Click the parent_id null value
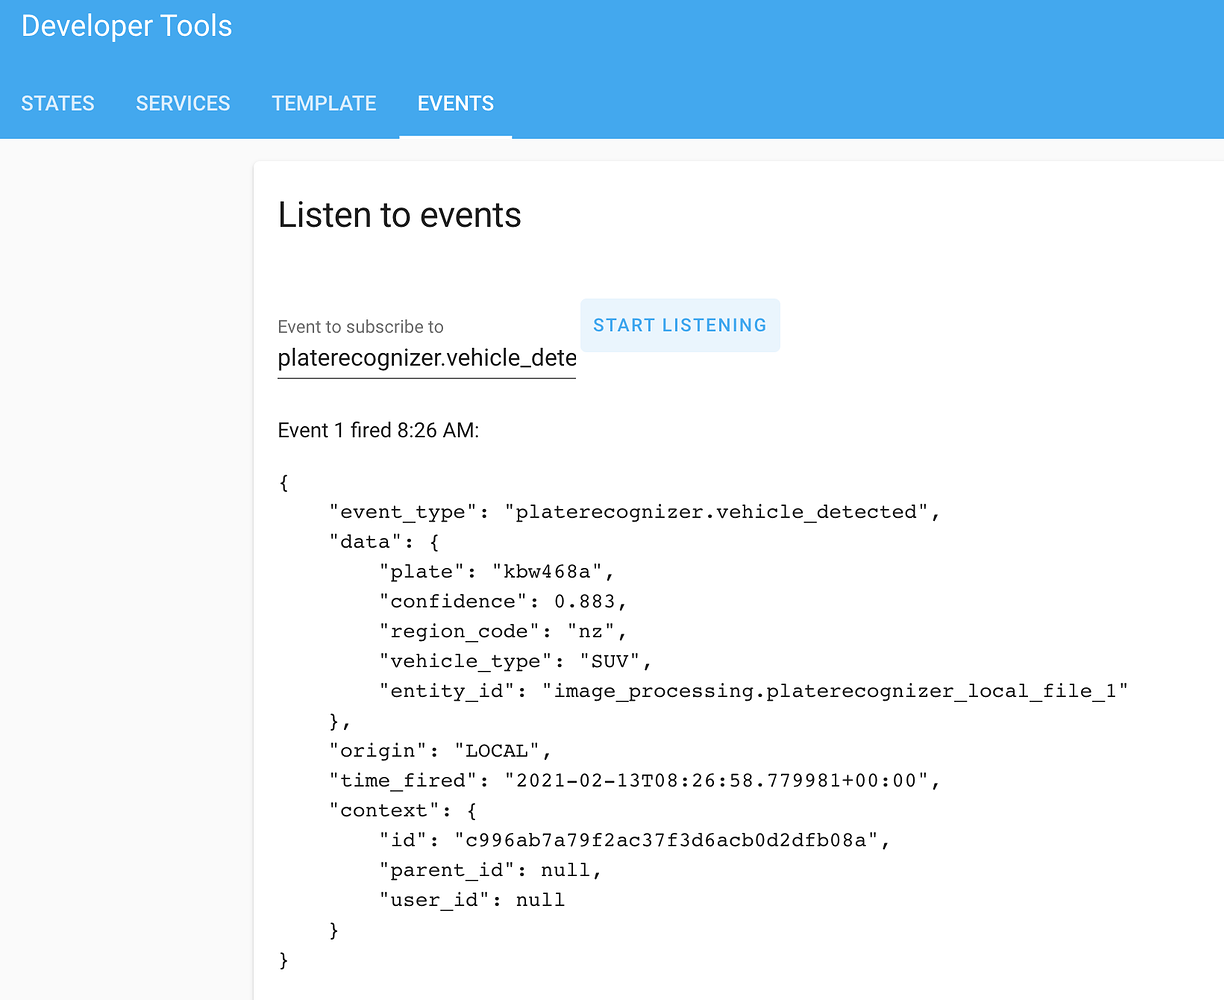 566,870
